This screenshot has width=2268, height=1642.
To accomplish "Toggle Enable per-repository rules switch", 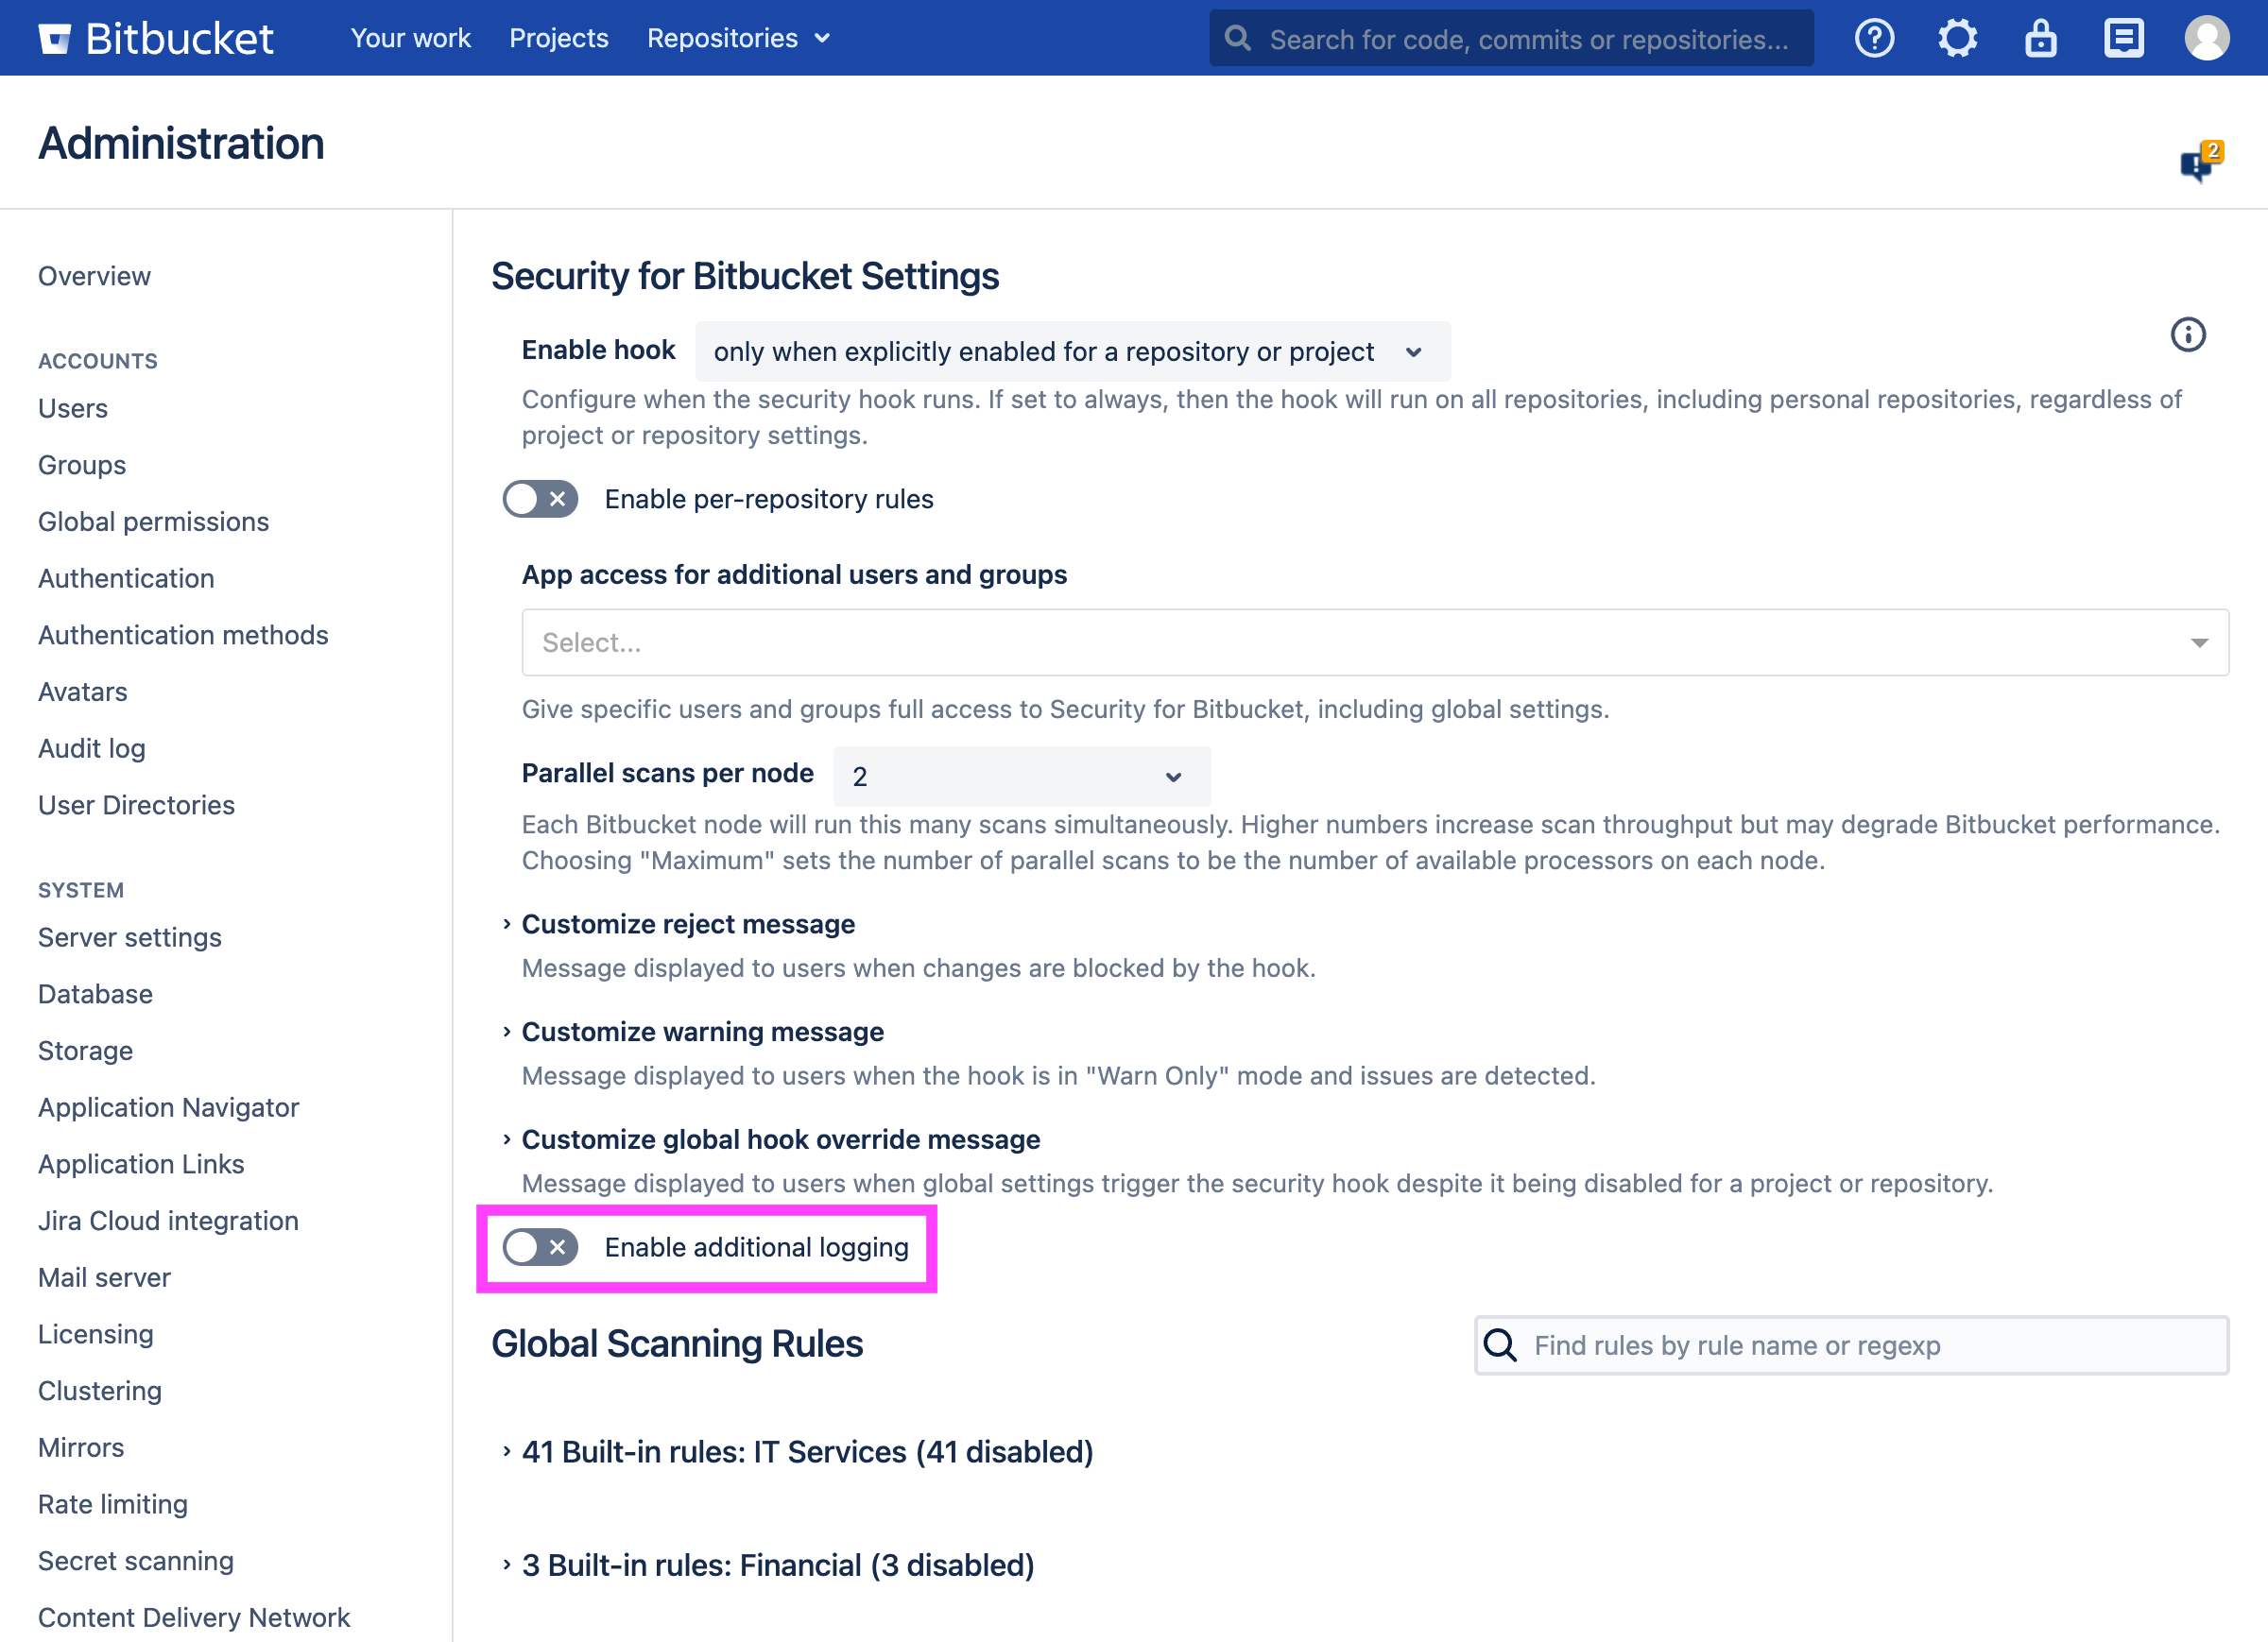I will pos(540,499).
